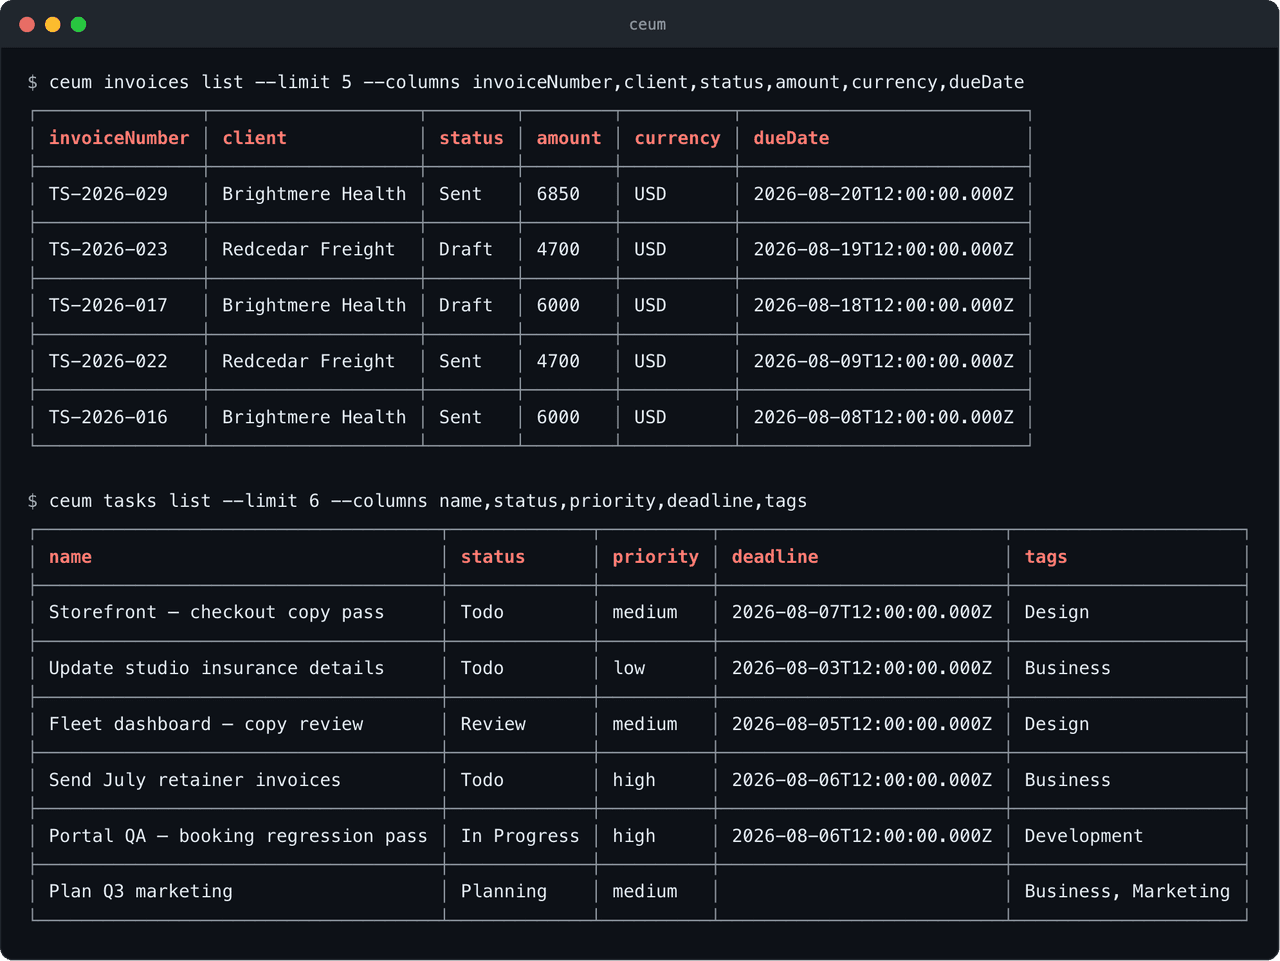Click due date 2026-08-18T12:00:00.000Z

coord(883,305)
